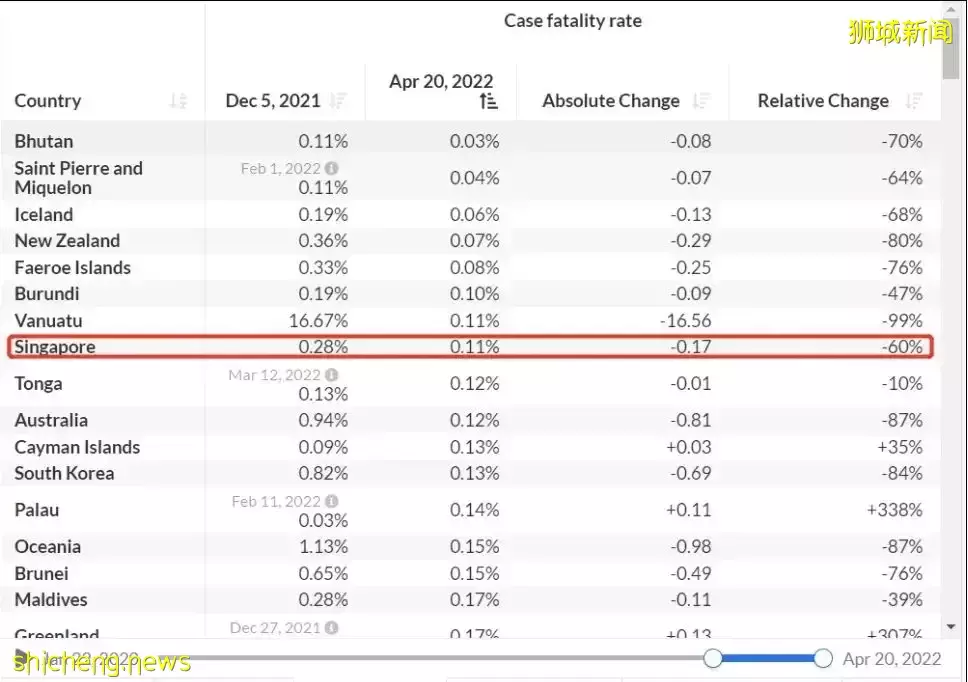Viewport: 968px width, 682px height.
Task: Click info icon beside Feb 11, 2022
Action: [331, 501]
